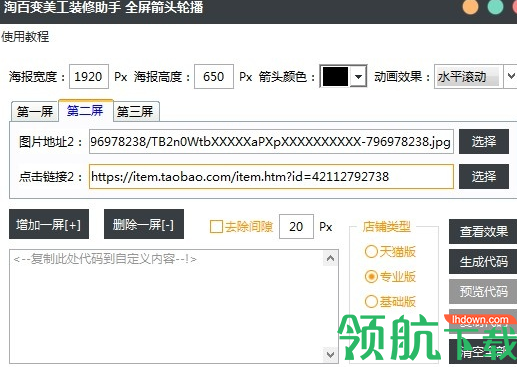The width and height of the screenshot is (517, 367).
Task: Click 选择 button beside 图片地址2
Action: (x=484, y=142)
